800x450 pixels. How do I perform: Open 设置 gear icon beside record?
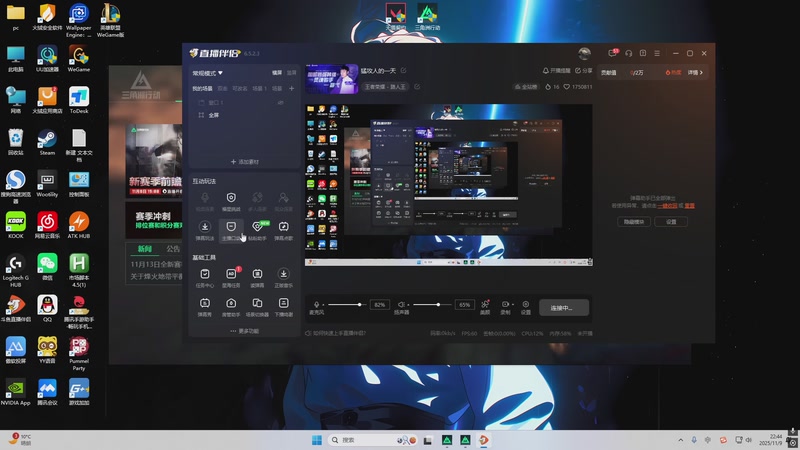pyautogui.click(x=526, y=304)
